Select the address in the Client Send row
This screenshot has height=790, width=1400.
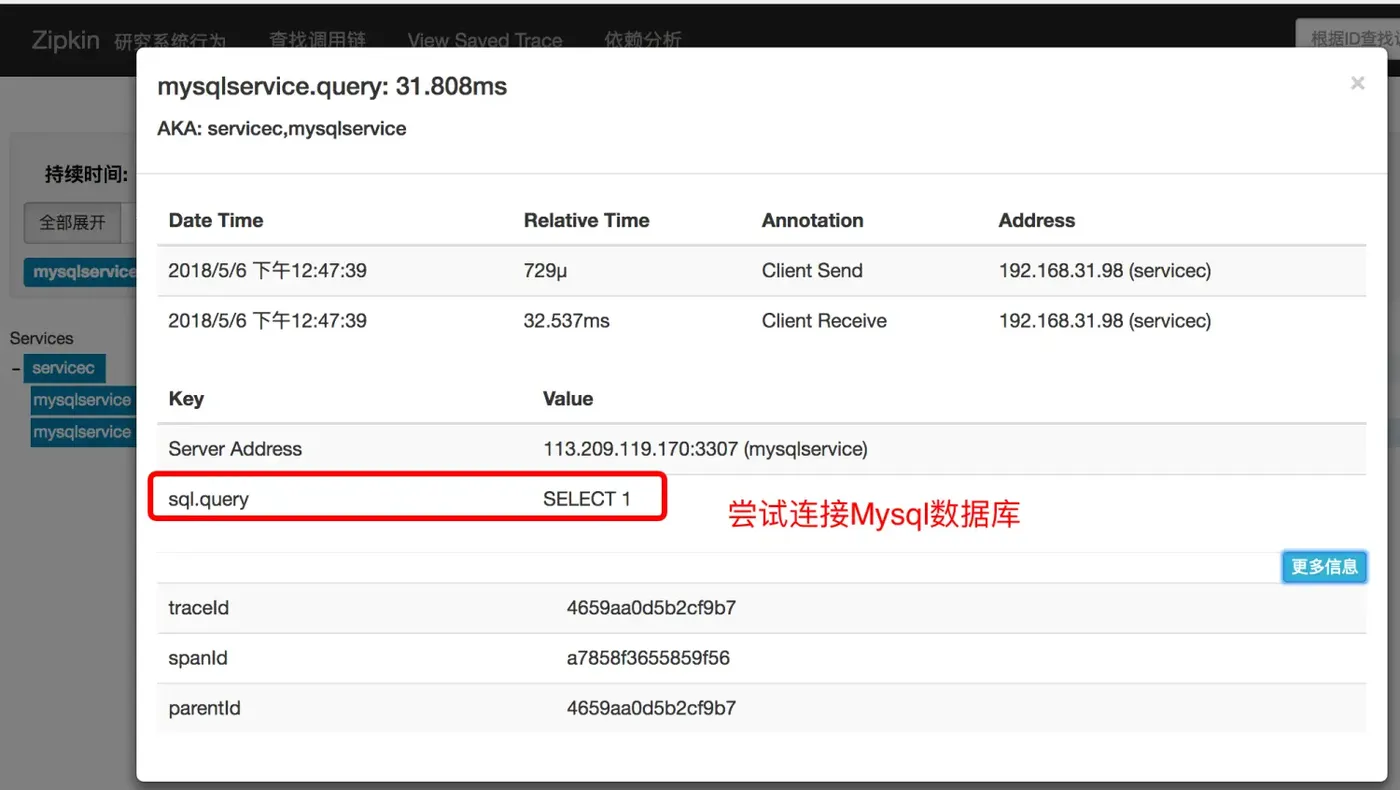(x=1105, y=271)
